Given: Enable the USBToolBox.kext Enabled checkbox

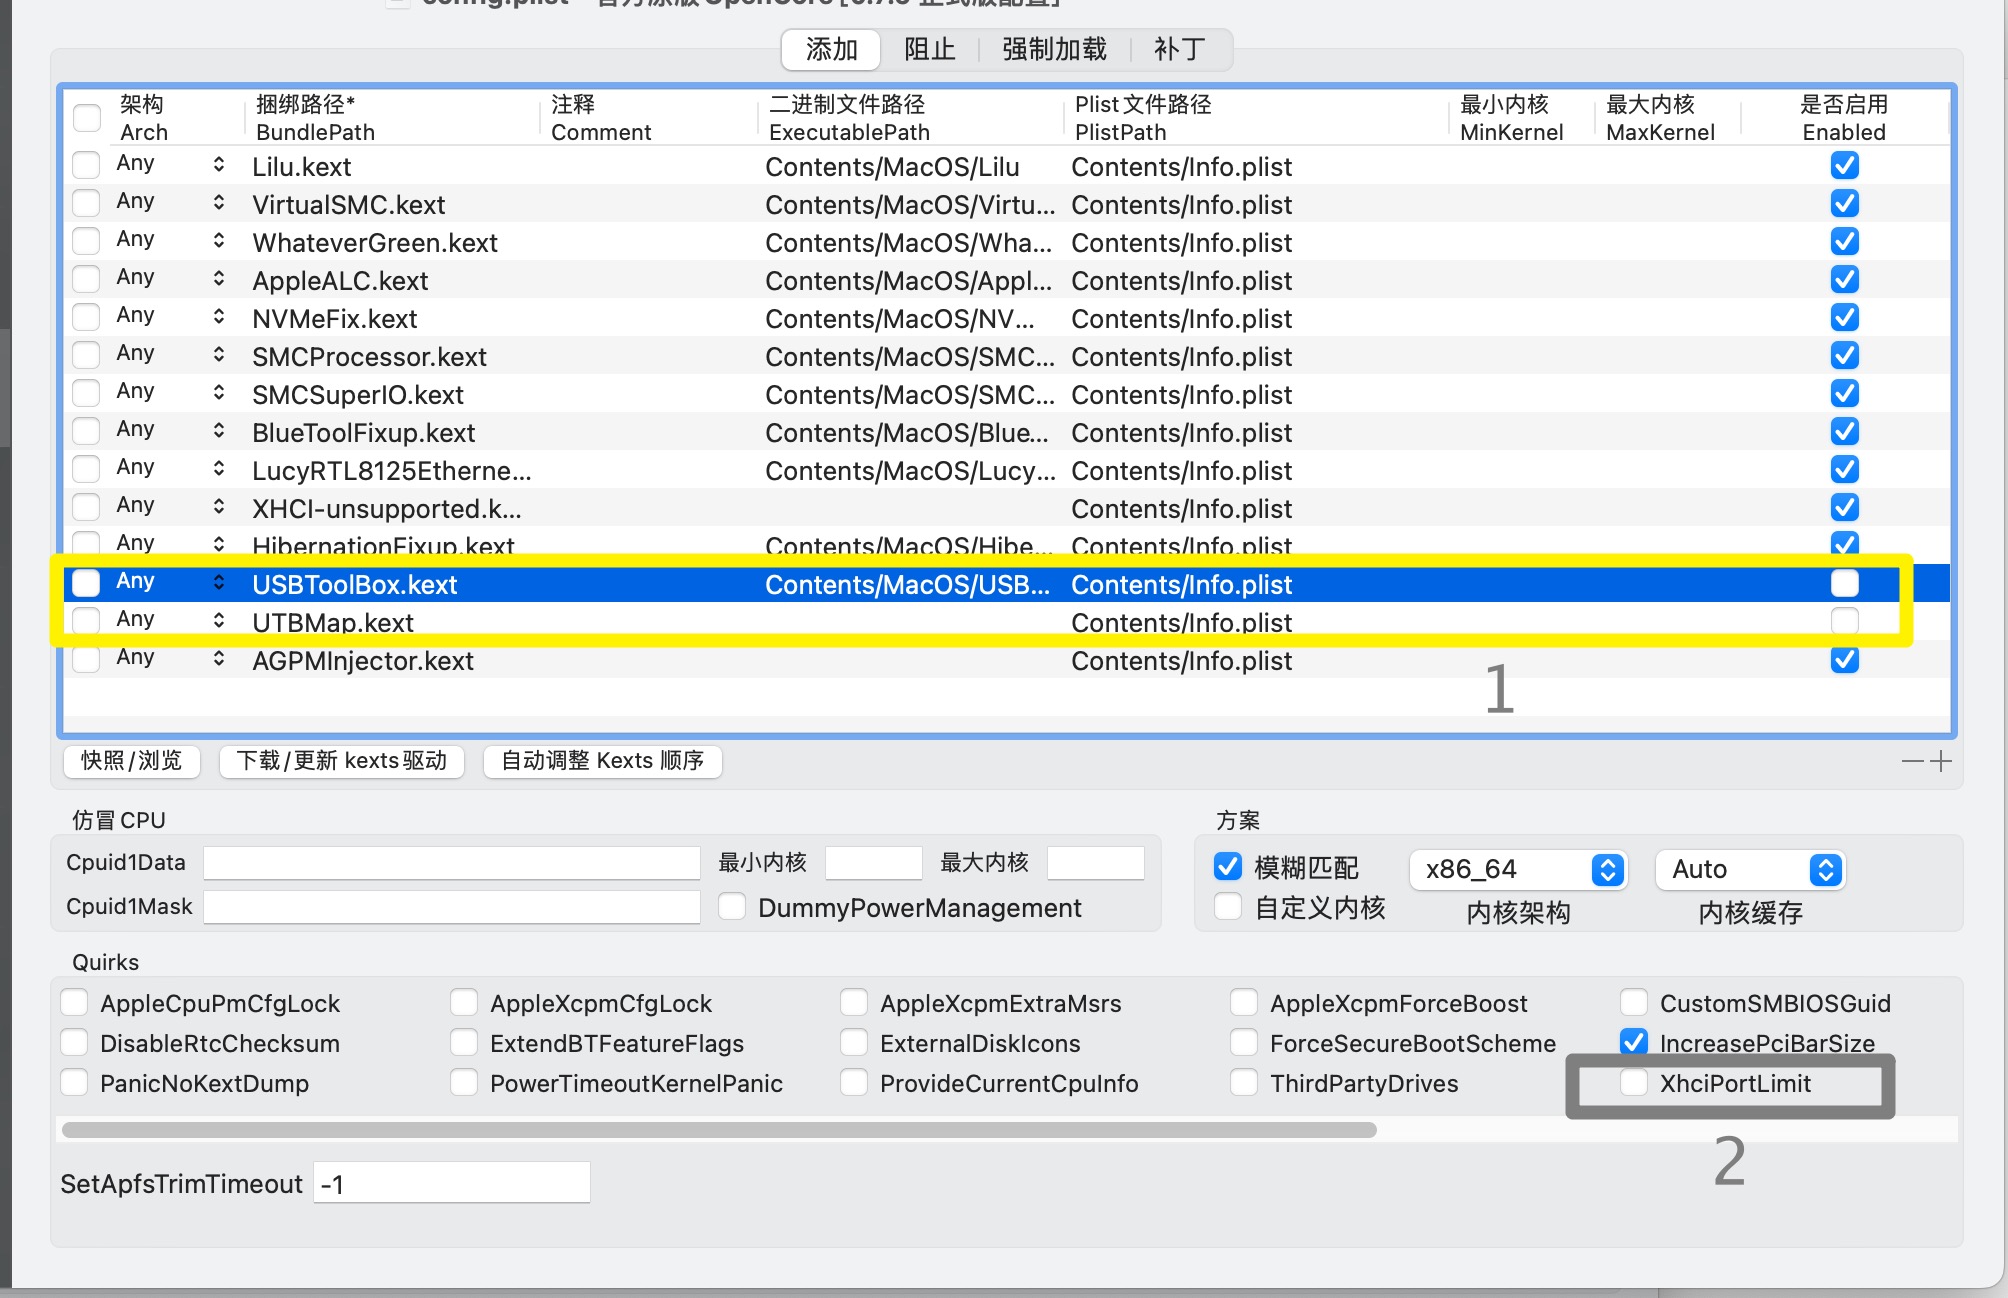Looking at the screenshot, I should pyautogui.click(x=1844, y=583).
